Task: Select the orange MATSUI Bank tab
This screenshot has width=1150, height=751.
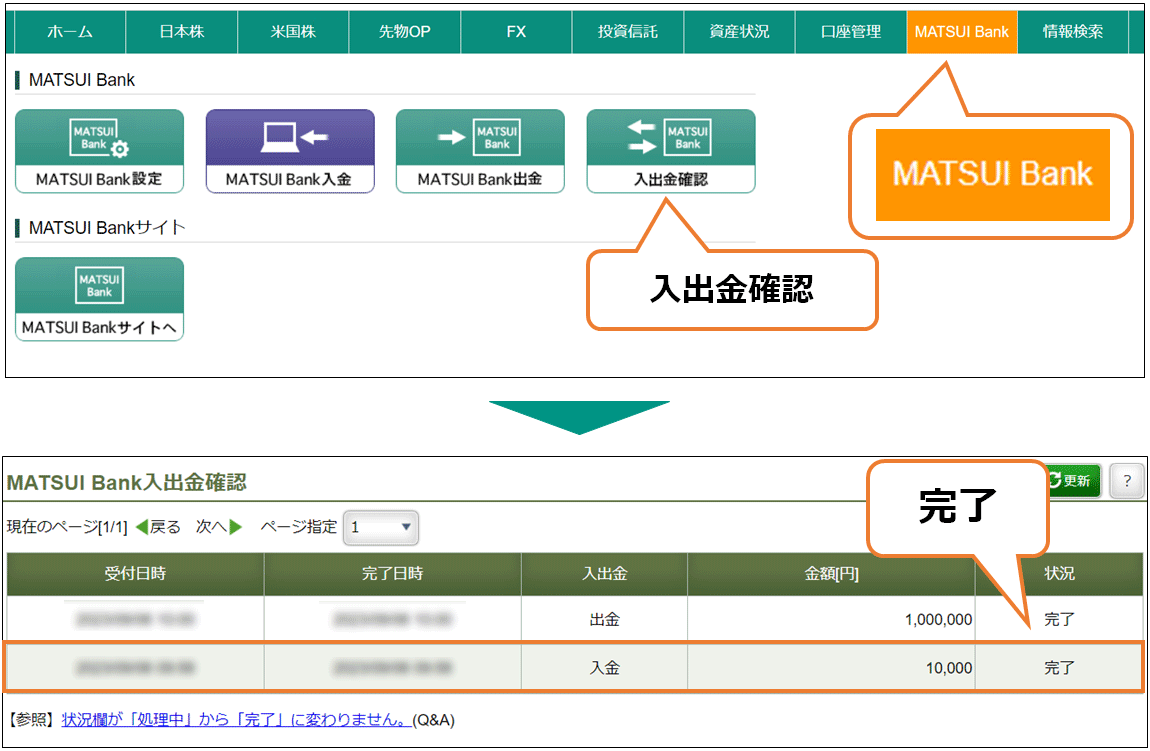Action: pos(962,32)
